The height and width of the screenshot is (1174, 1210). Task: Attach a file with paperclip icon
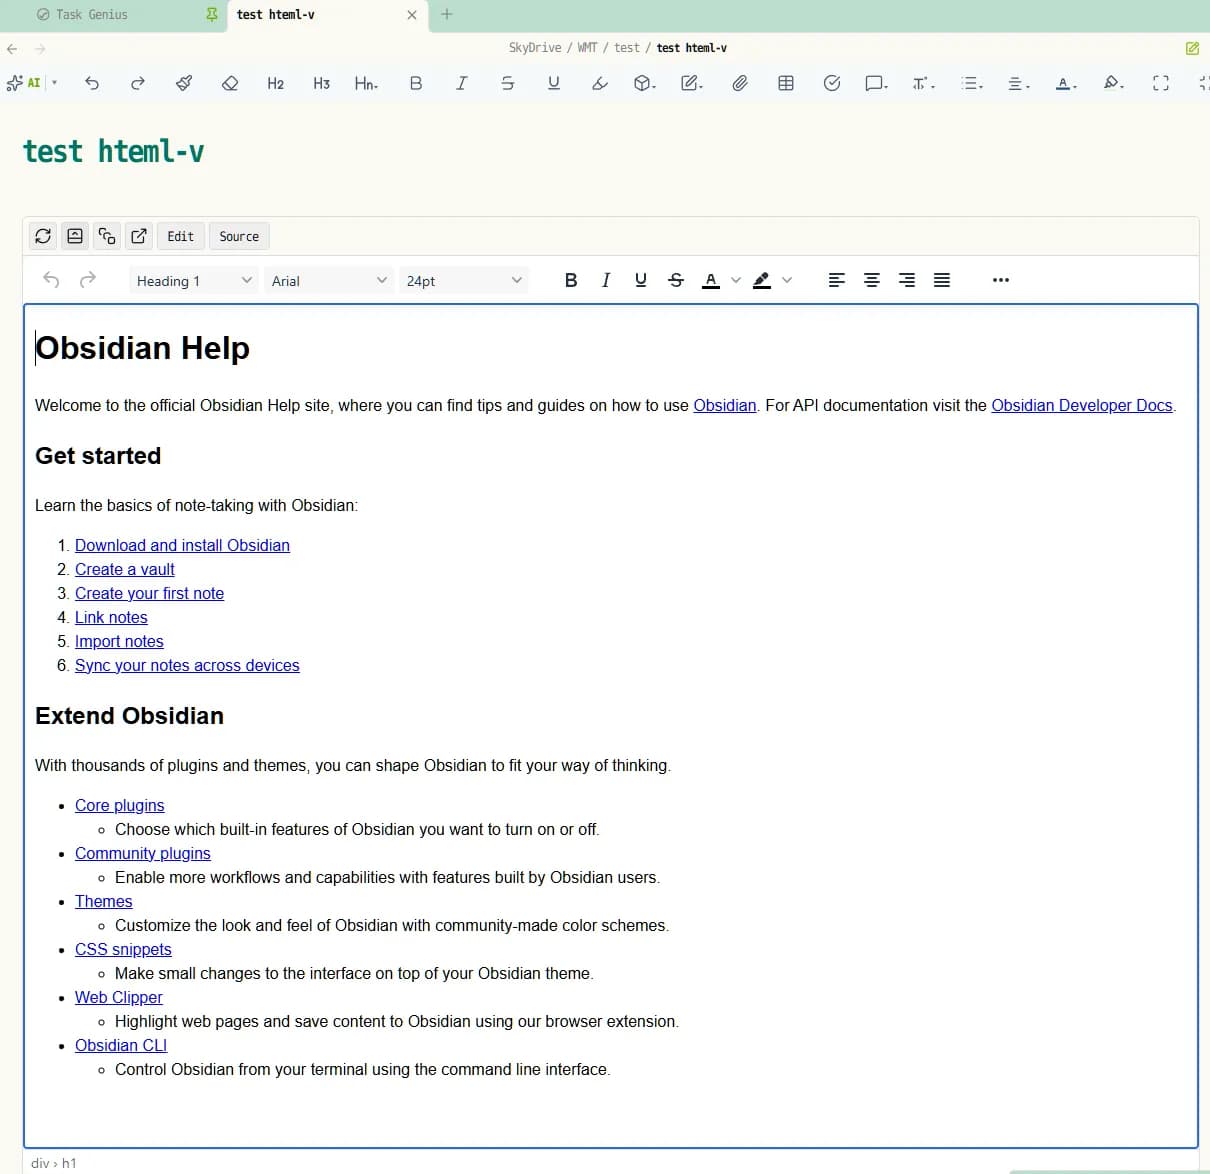click(740, 83)
